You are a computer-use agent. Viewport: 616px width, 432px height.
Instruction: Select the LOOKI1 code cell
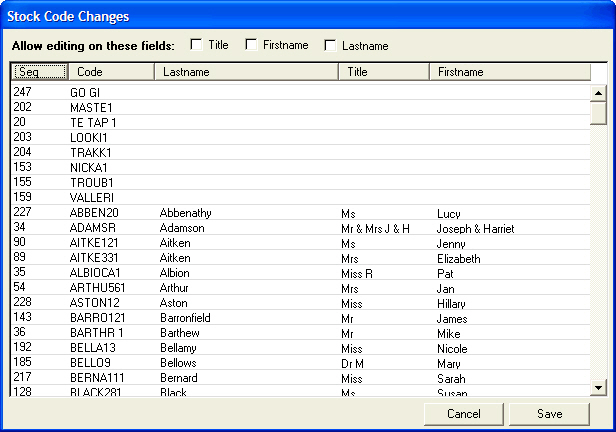tap(89, 138)
